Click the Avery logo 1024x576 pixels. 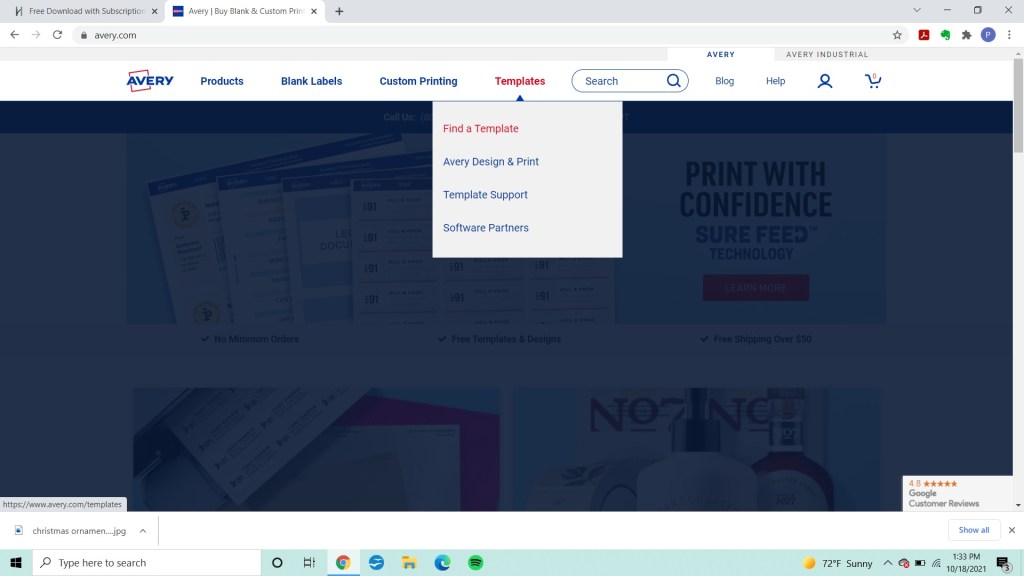pos(150,81)
